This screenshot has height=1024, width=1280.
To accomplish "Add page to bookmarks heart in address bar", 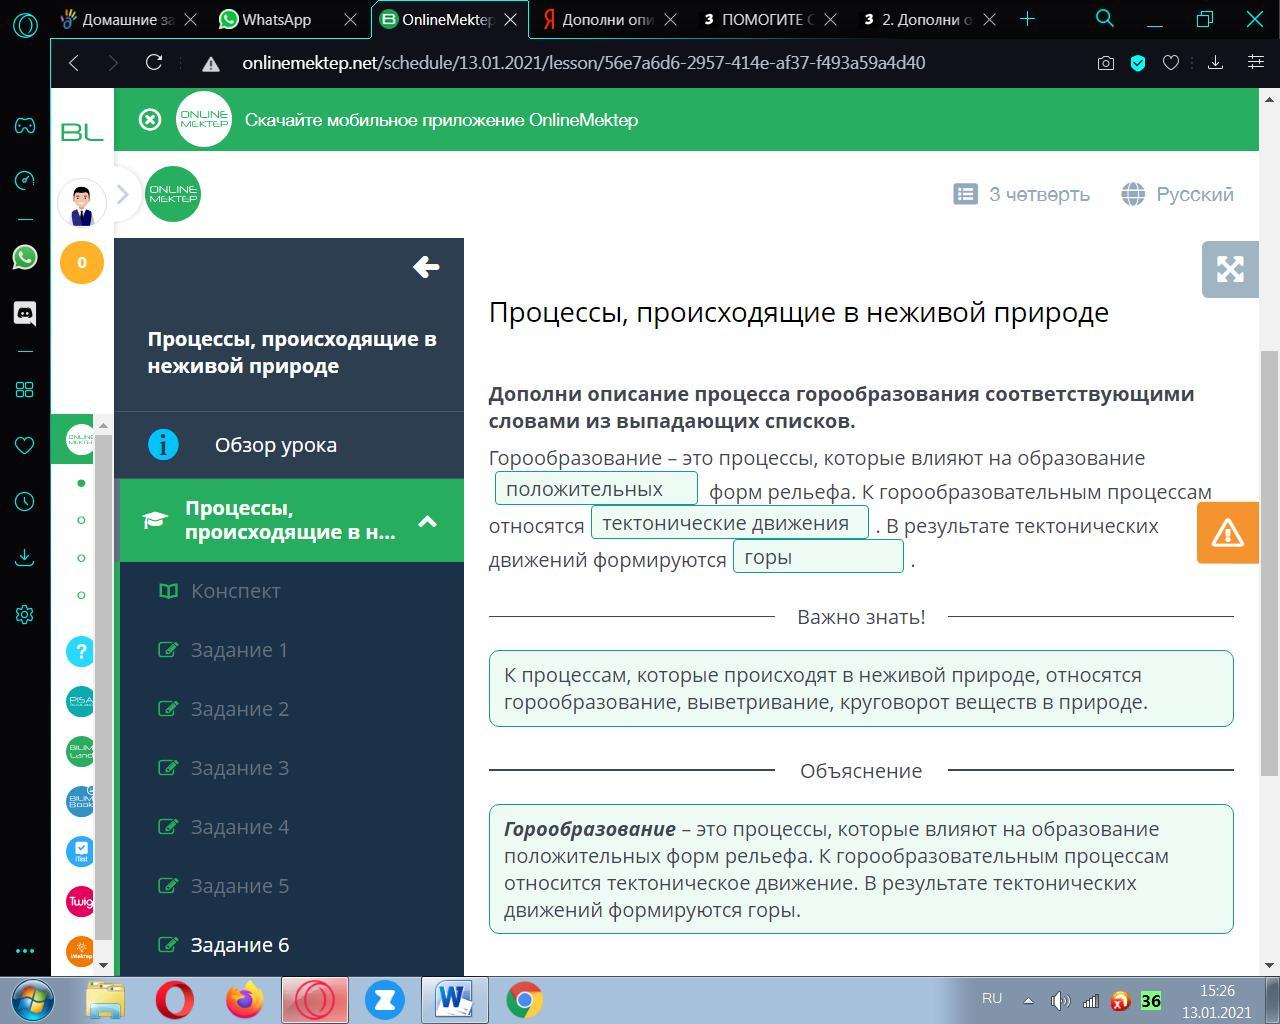I will click(1171, 63).
